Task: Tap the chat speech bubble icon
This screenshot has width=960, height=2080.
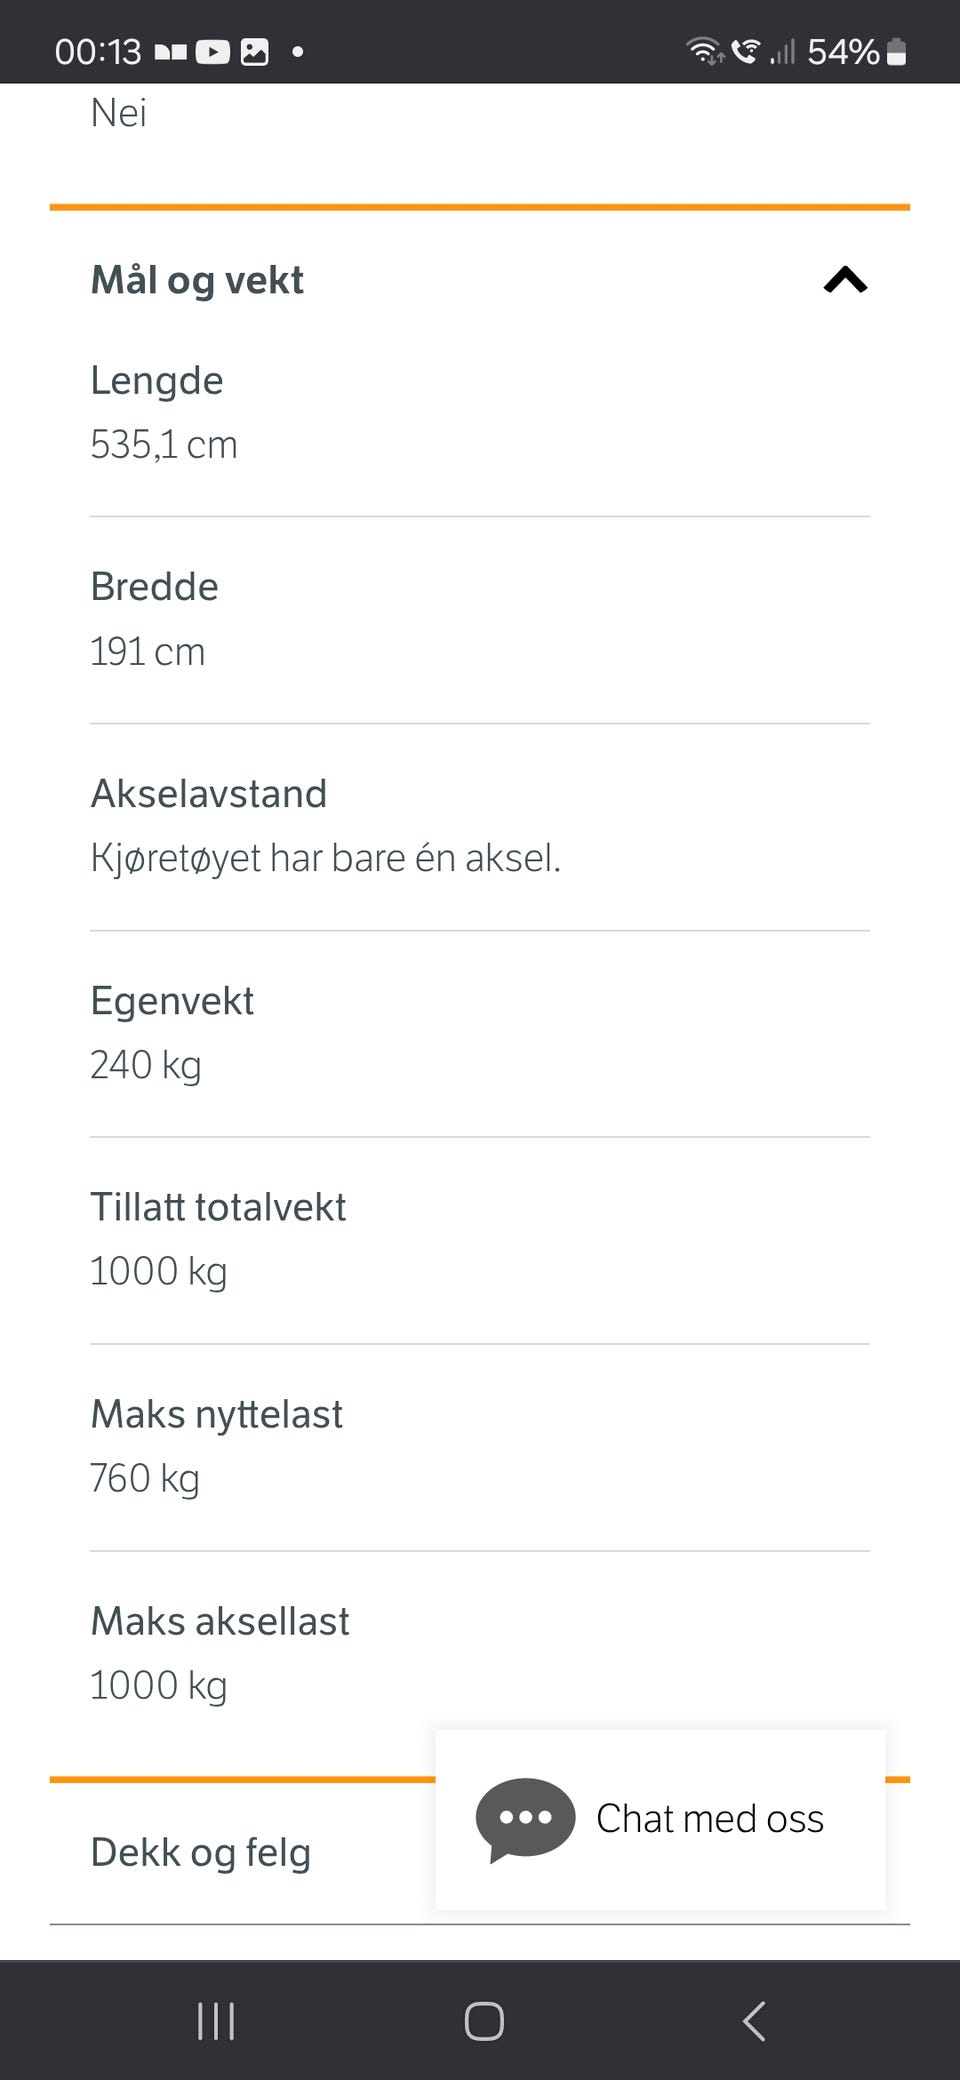Action: [x=525, y=1819]
